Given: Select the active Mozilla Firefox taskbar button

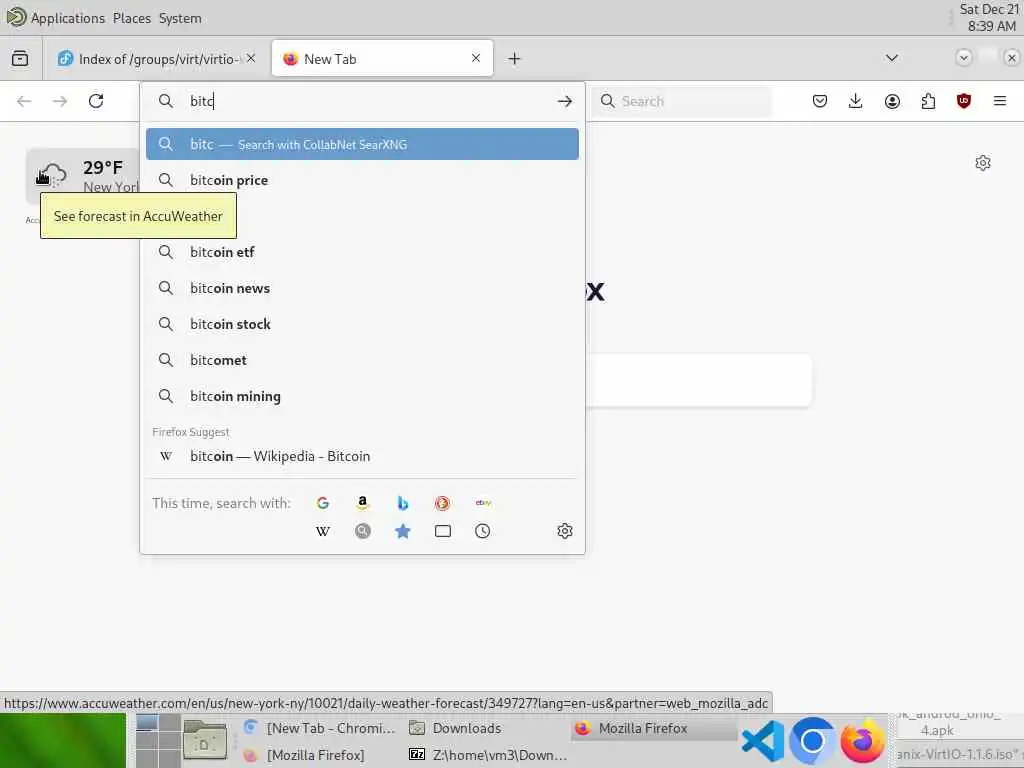Looking at the screenshot, I should (x=653, y=728).
